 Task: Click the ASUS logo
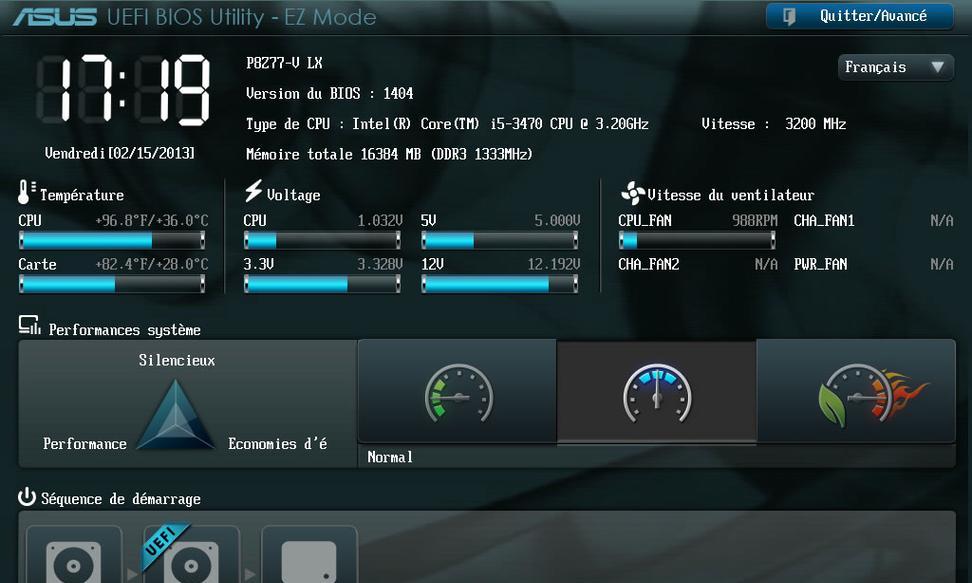click(55, 17)
